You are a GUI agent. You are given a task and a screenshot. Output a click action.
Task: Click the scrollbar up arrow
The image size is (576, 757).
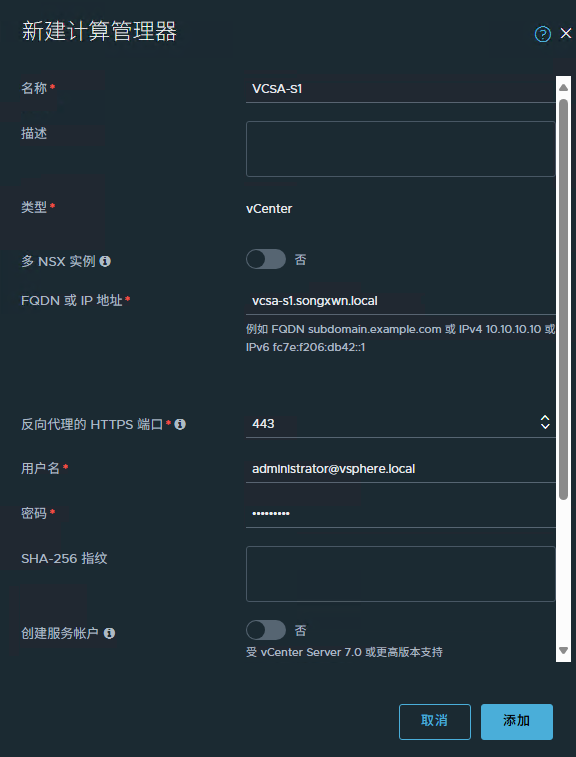click(563, 88)
